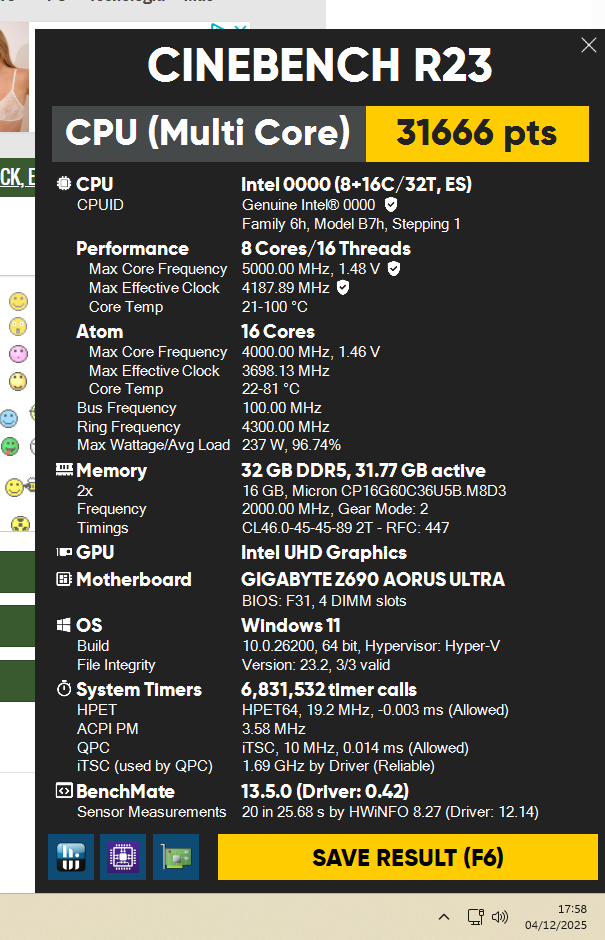This screenshot has width=605, height=940.
Task: Open the HWiNFO sensor tool icon
Action: [x=71, y=857]
